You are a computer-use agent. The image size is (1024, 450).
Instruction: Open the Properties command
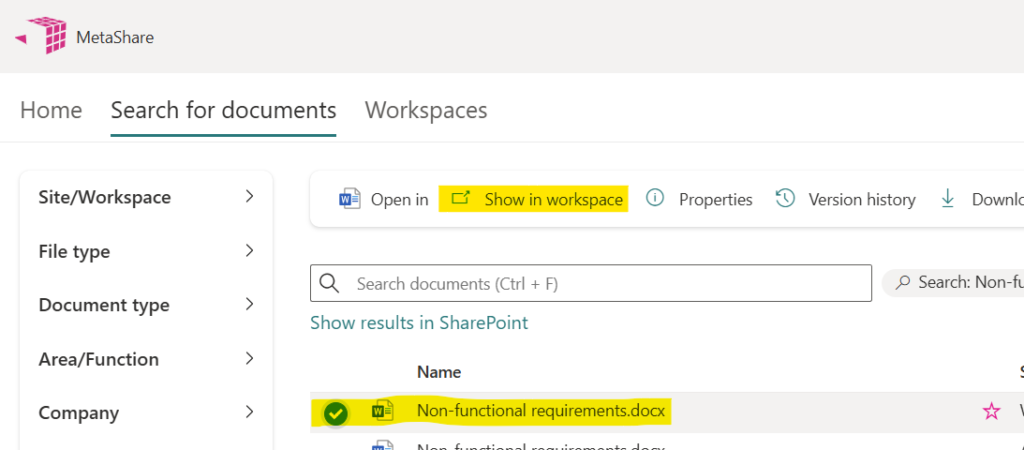[x=699, y=199]
